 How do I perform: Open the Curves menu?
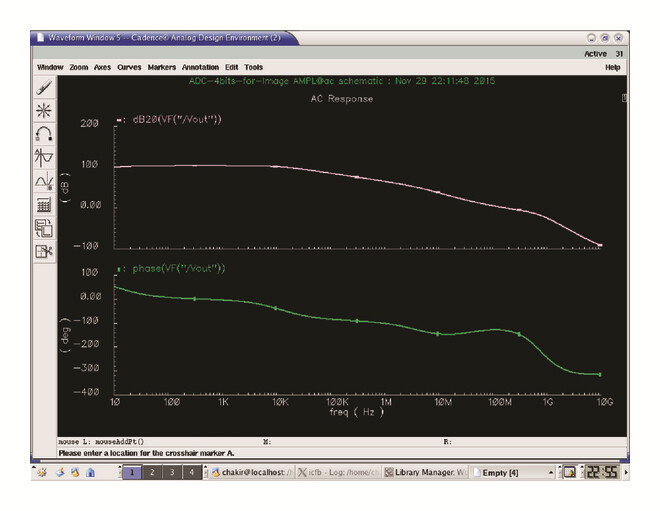point(129,67)
